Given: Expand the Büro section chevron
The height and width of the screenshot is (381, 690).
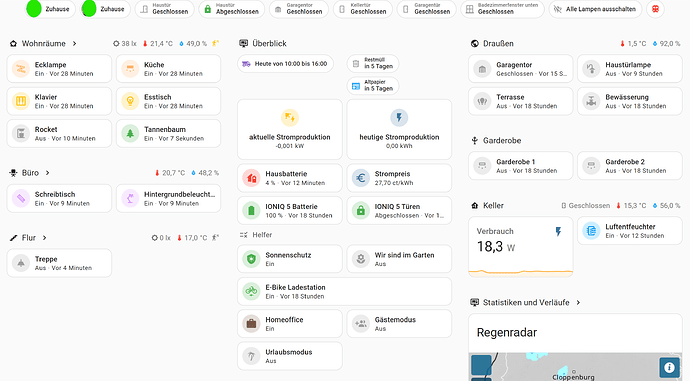Looking at the screenshot, I should [x=47, y=173].
